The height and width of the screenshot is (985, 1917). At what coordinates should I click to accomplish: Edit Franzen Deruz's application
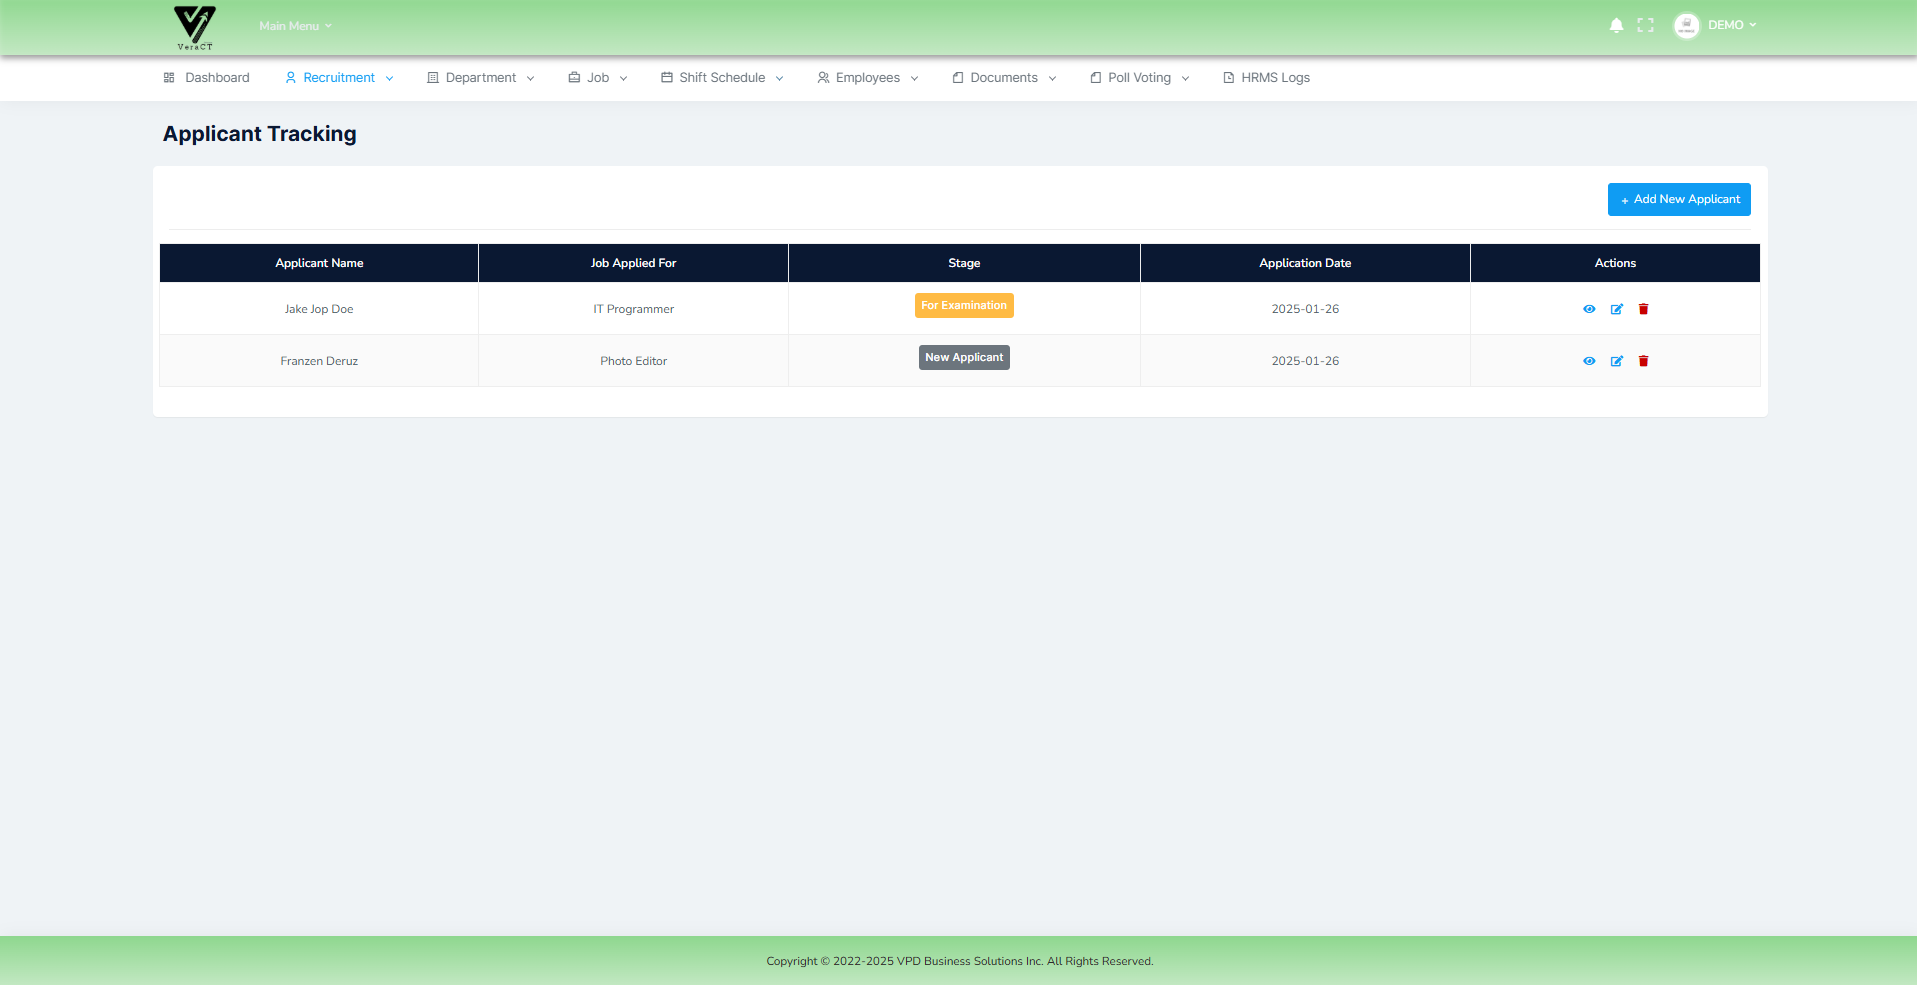pyautogui.click(x=1616, y=361)
